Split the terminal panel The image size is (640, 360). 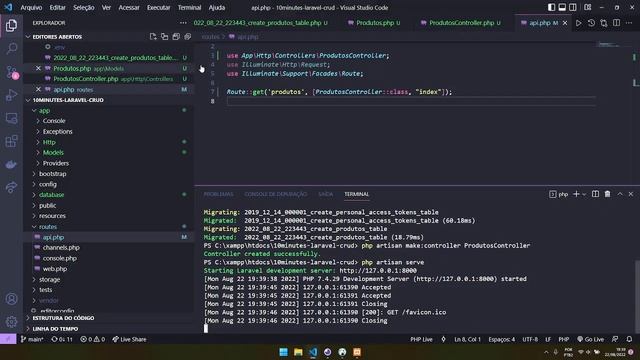point(596,194)
